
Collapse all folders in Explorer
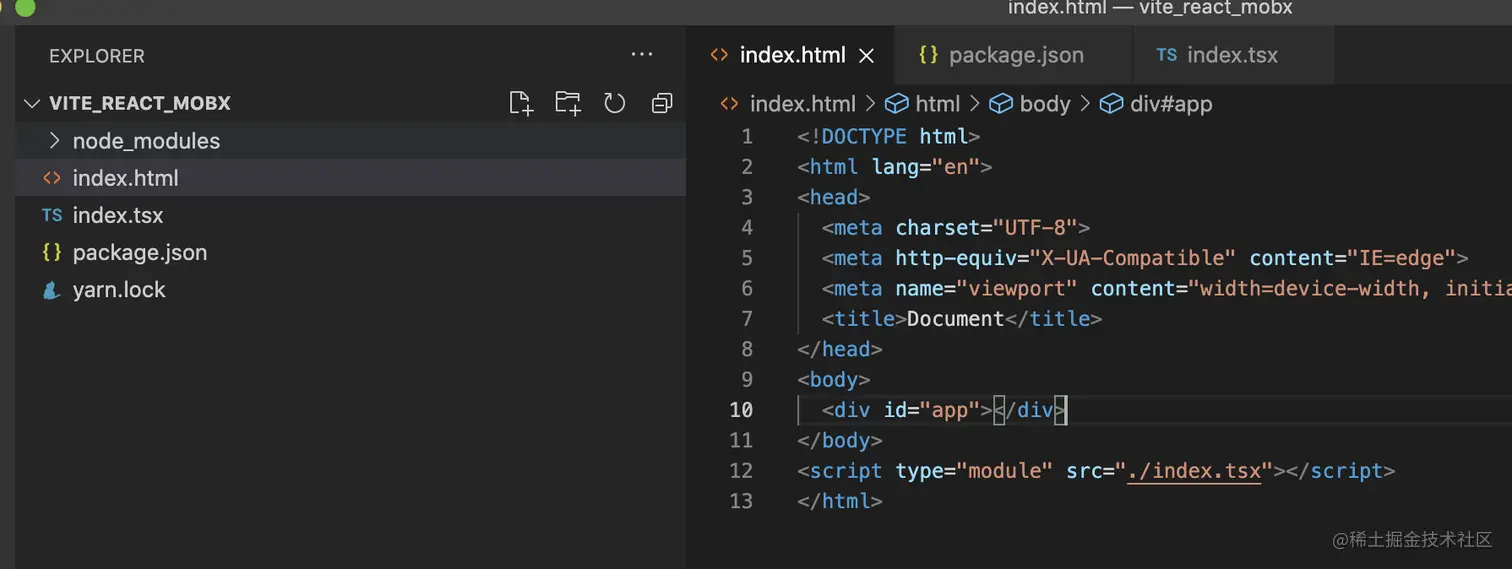tap(662, 103)
